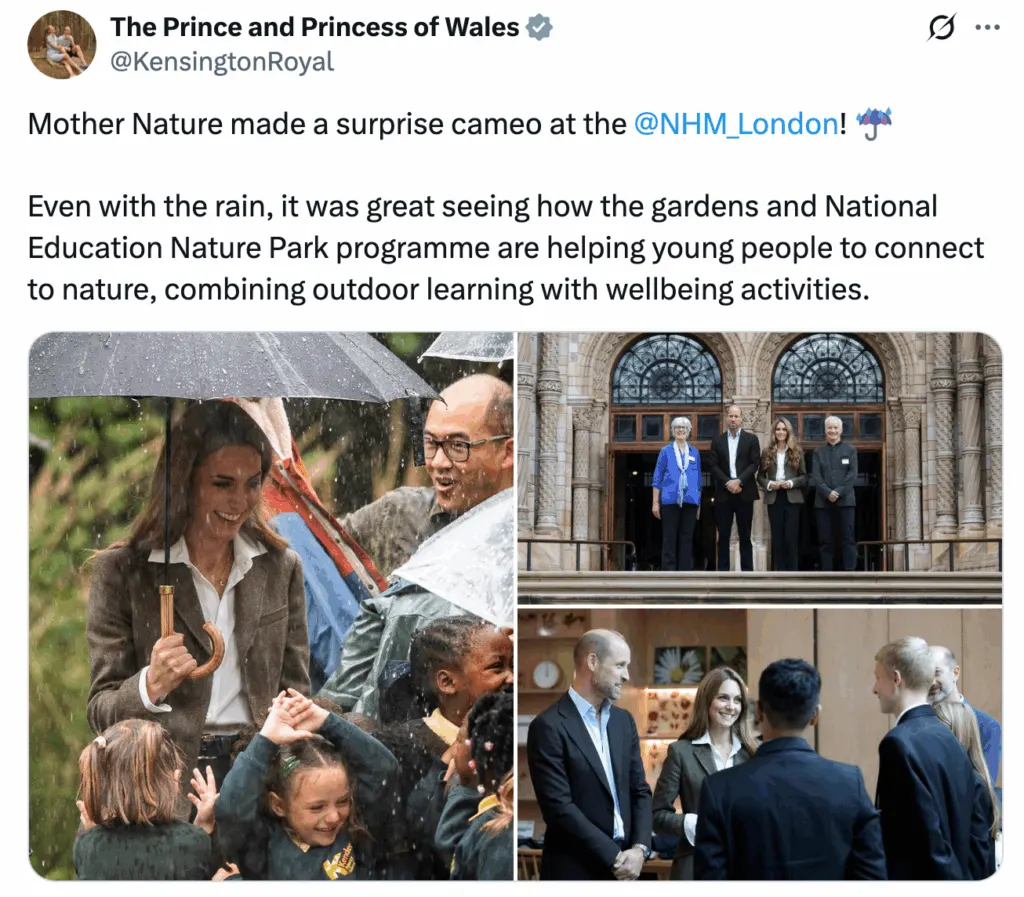Open the indoor group conversation photo
The image size is (1024, 897).
760,745
